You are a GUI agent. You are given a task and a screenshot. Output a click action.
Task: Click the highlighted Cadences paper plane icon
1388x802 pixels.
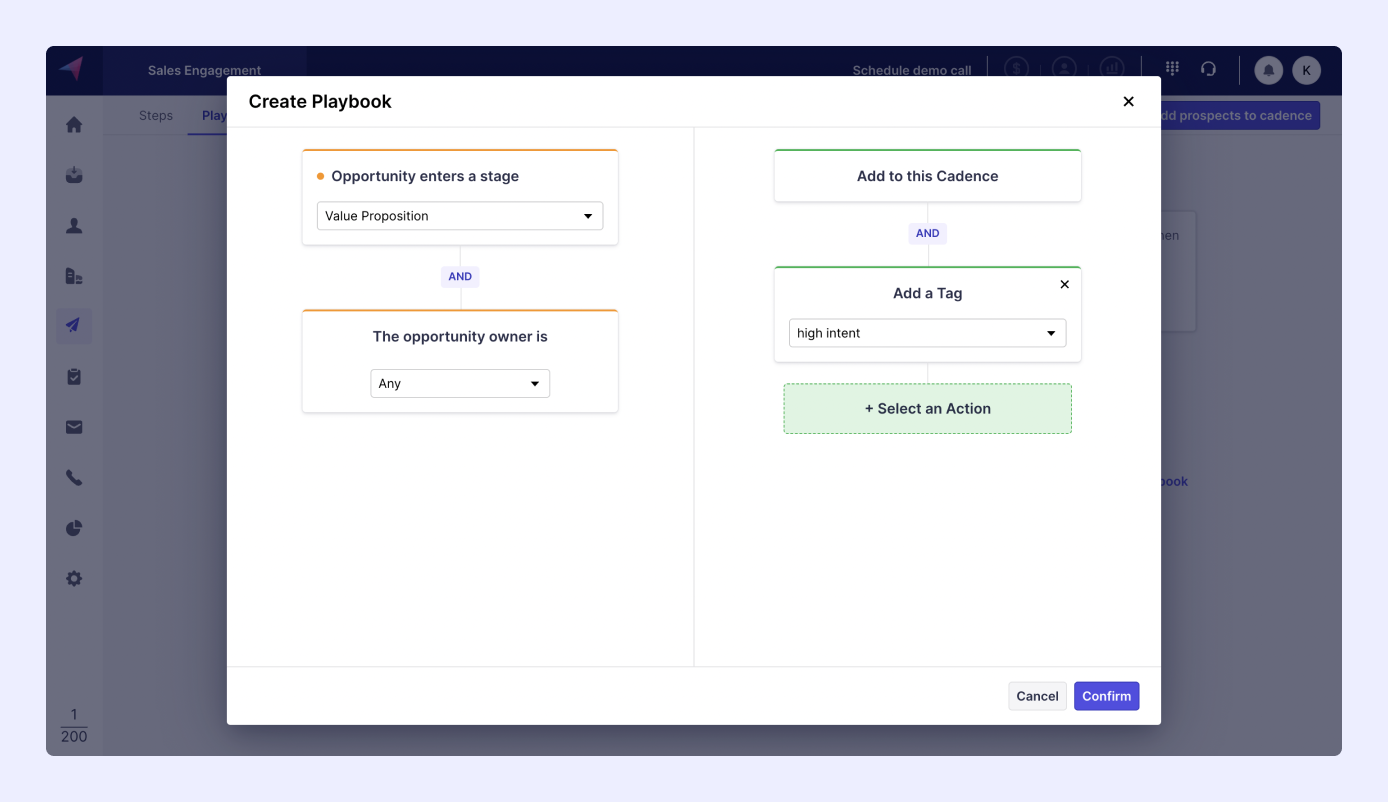(73, 325)
